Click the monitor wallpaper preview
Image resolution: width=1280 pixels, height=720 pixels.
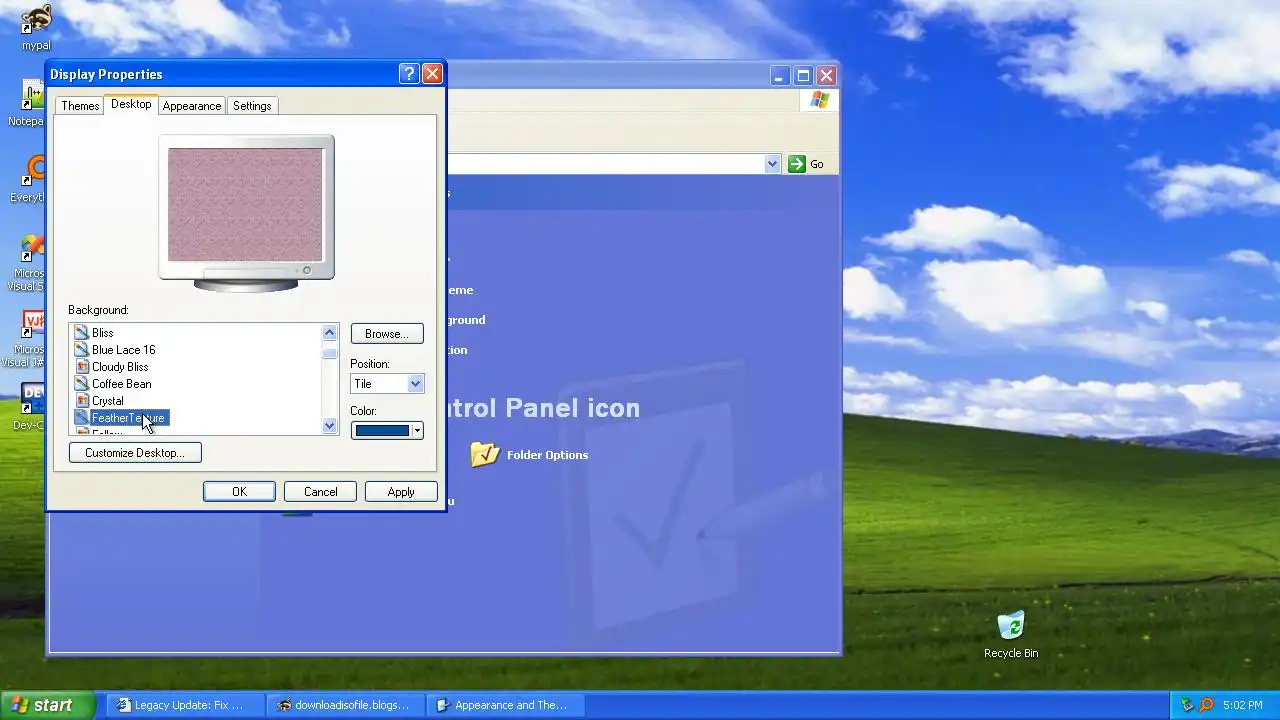(x=245, y=204)
